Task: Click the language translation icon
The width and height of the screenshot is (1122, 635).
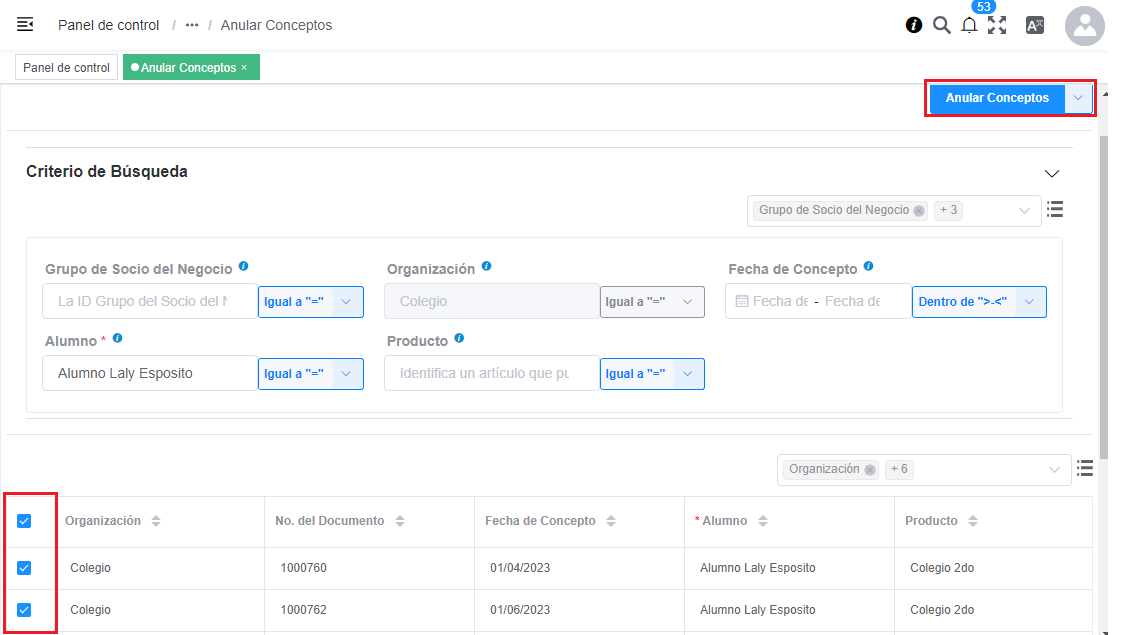Action: (1035, 26)
